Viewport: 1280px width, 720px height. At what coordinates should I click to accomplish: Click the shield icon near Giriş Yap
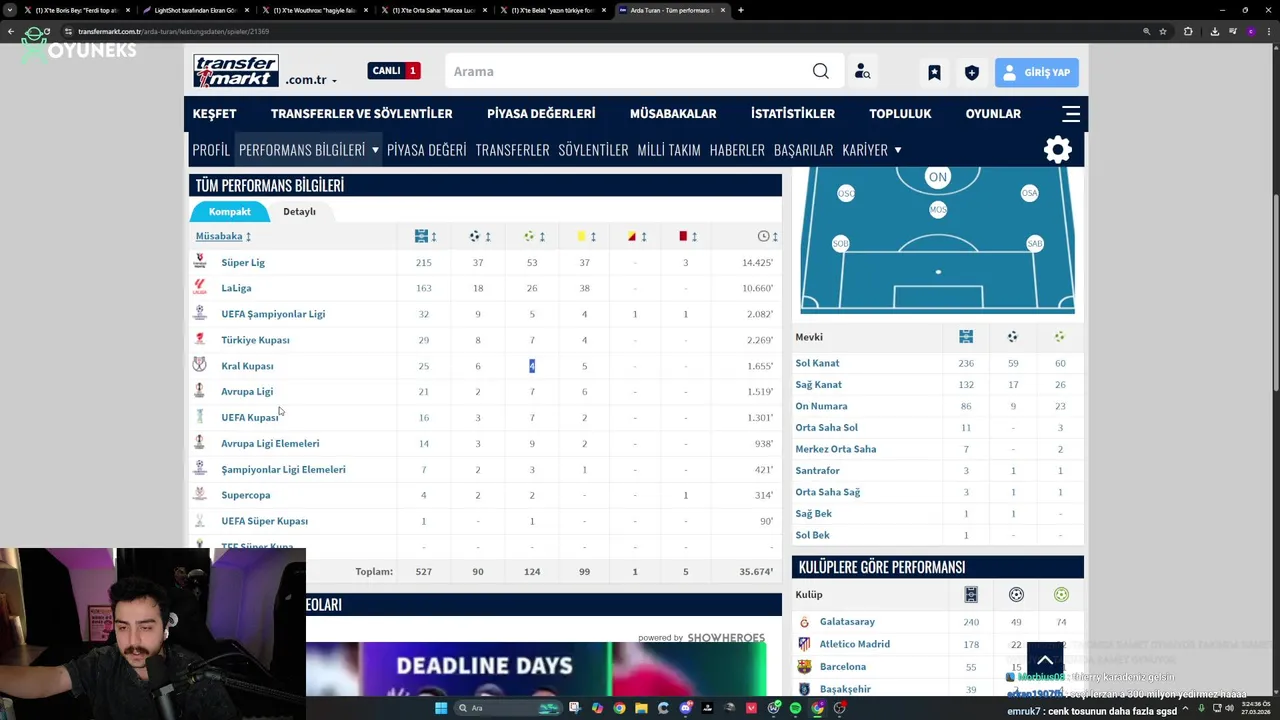click(x=971, y=72)
